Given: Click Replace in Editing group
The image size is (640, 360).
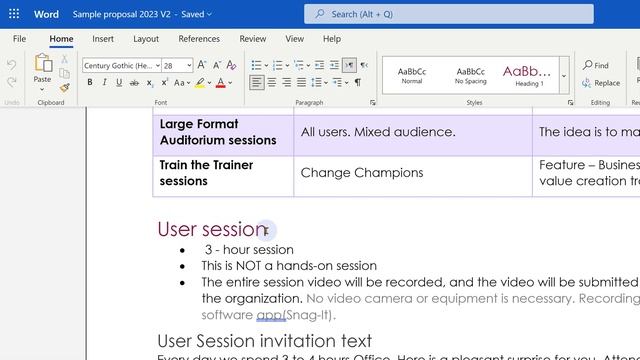Looking at the screenshot, I should point(601,83).
